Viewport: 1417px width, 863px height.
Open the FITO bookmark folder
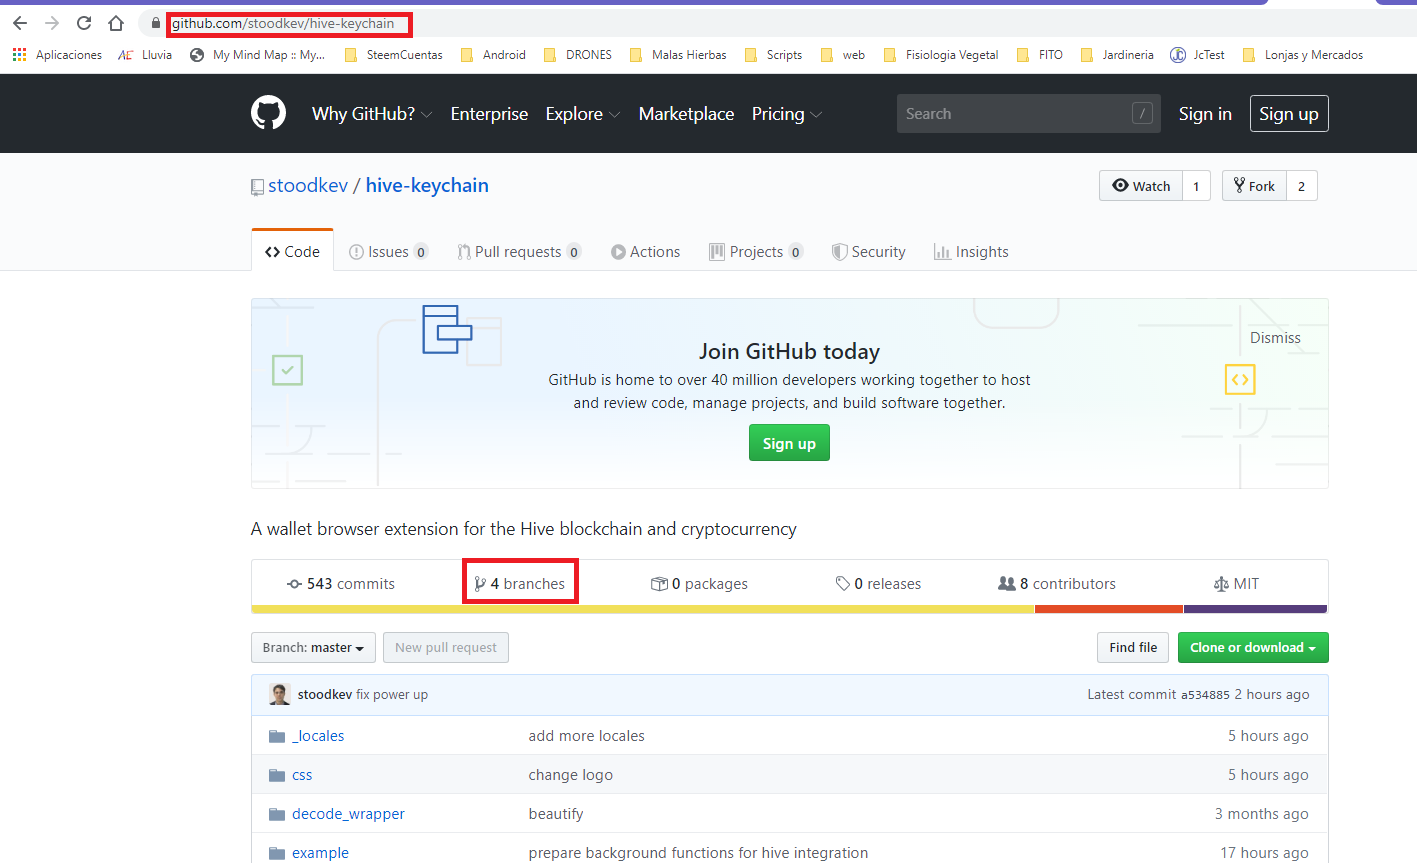pos(1039,55)
